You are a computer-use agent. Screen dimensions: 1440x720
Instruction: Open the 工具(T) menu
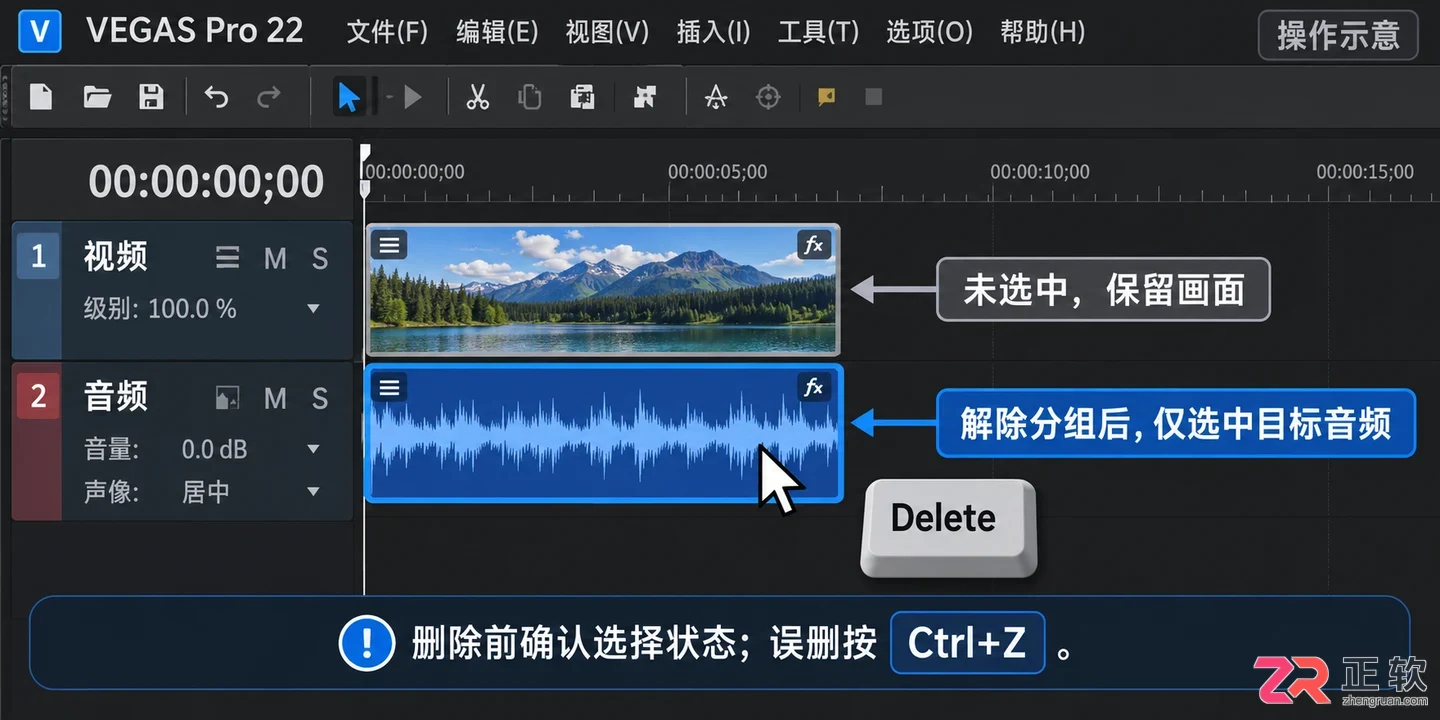818,32
